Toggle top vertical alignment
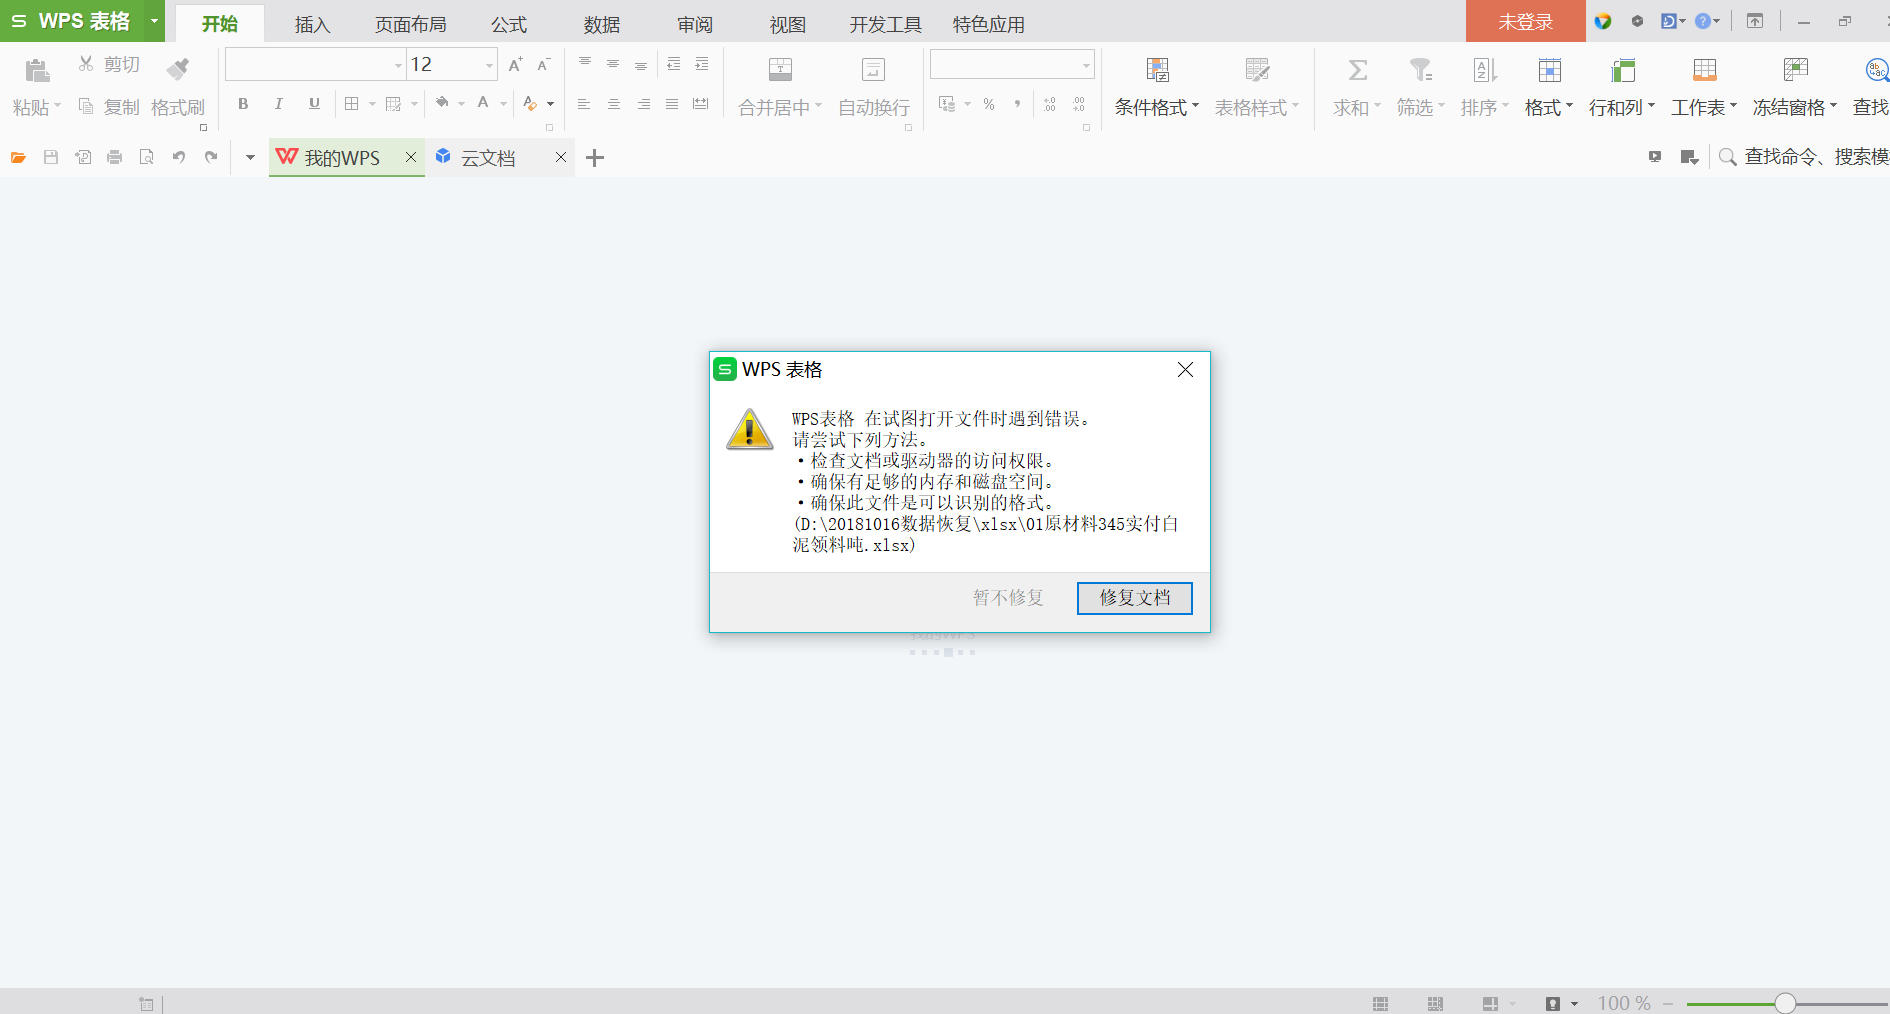Viewport: 1890px width, 1014px height. [x=585, y=63]
